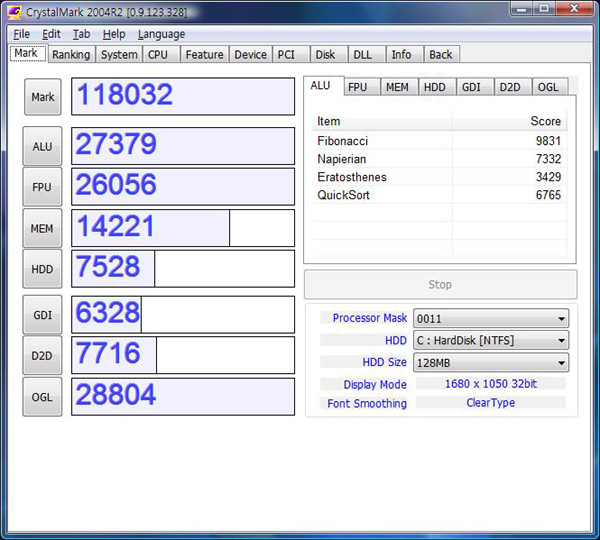
Task: Run the OGL benchmark button
Action: [x=42, y=397]
